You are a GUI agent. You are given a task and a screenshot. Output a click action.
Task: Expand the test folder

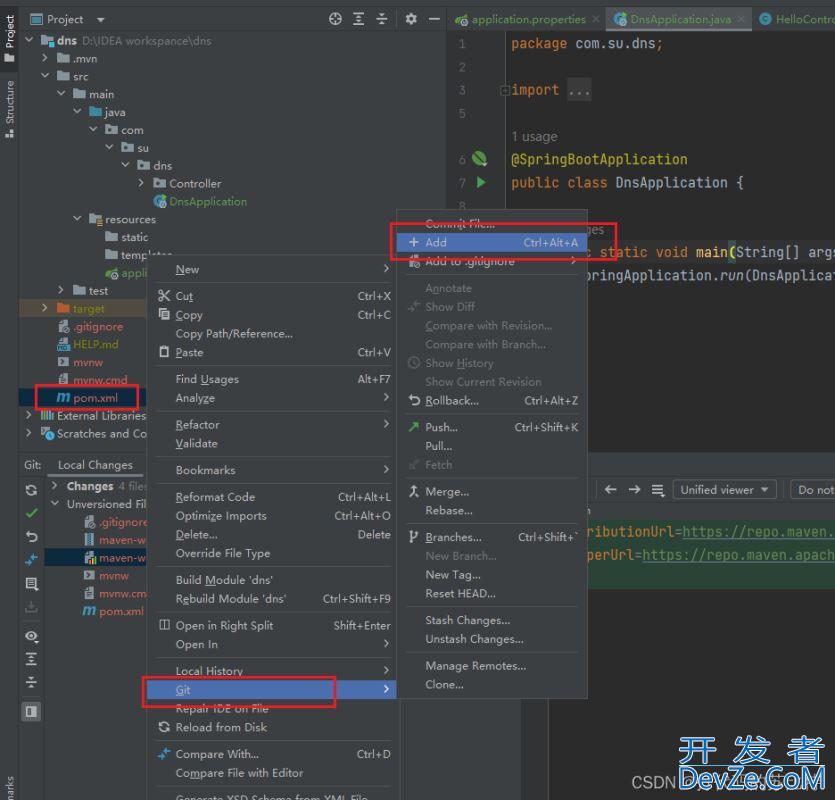point(61,290)
